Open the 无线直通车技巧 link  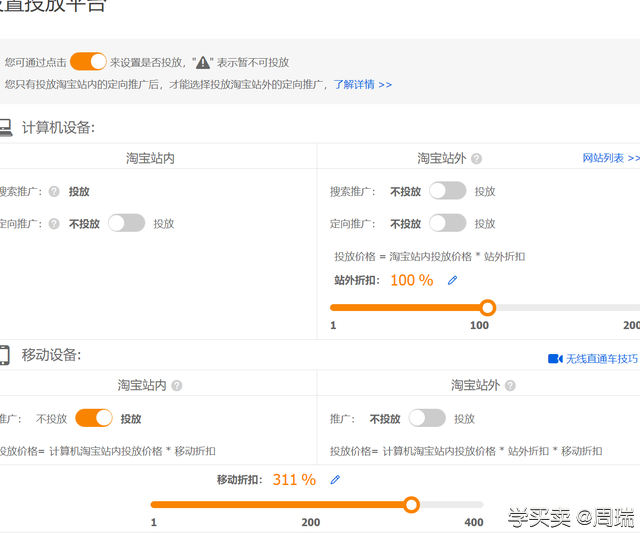coord(602,359)
